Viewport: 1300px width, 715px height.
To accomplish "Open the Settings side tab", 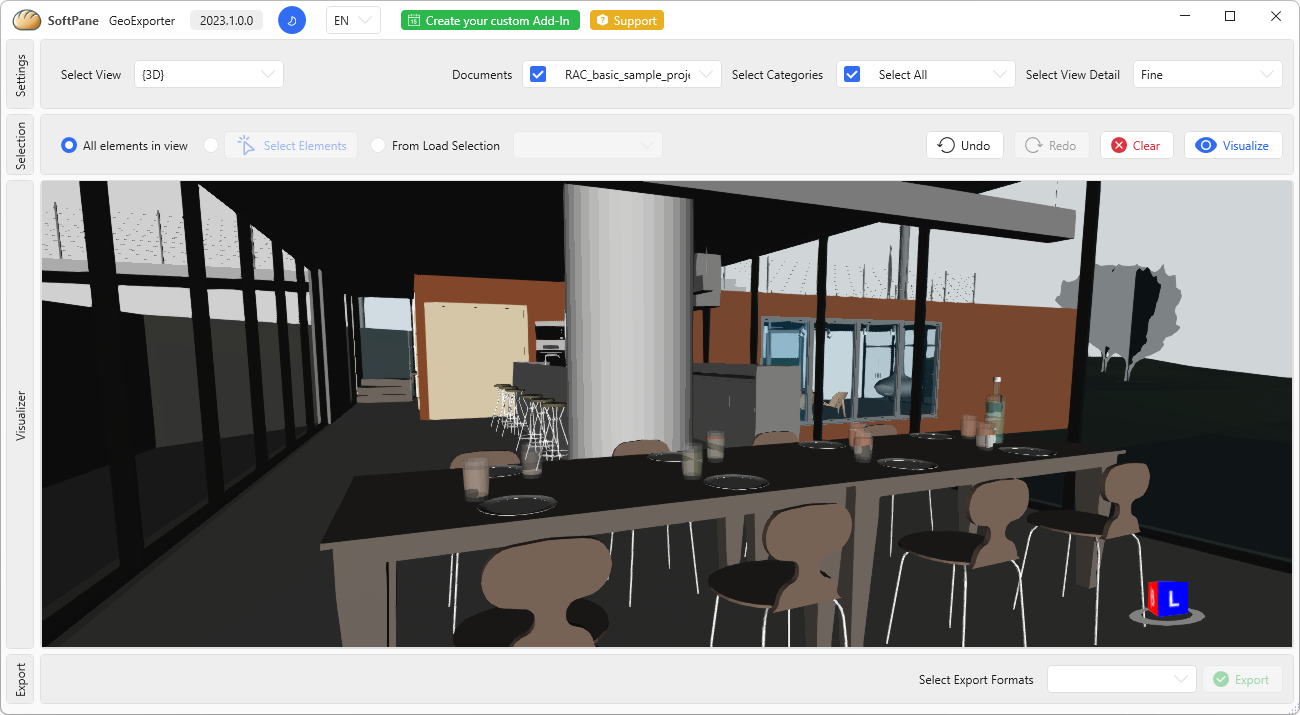I will (x=21, y=75).
